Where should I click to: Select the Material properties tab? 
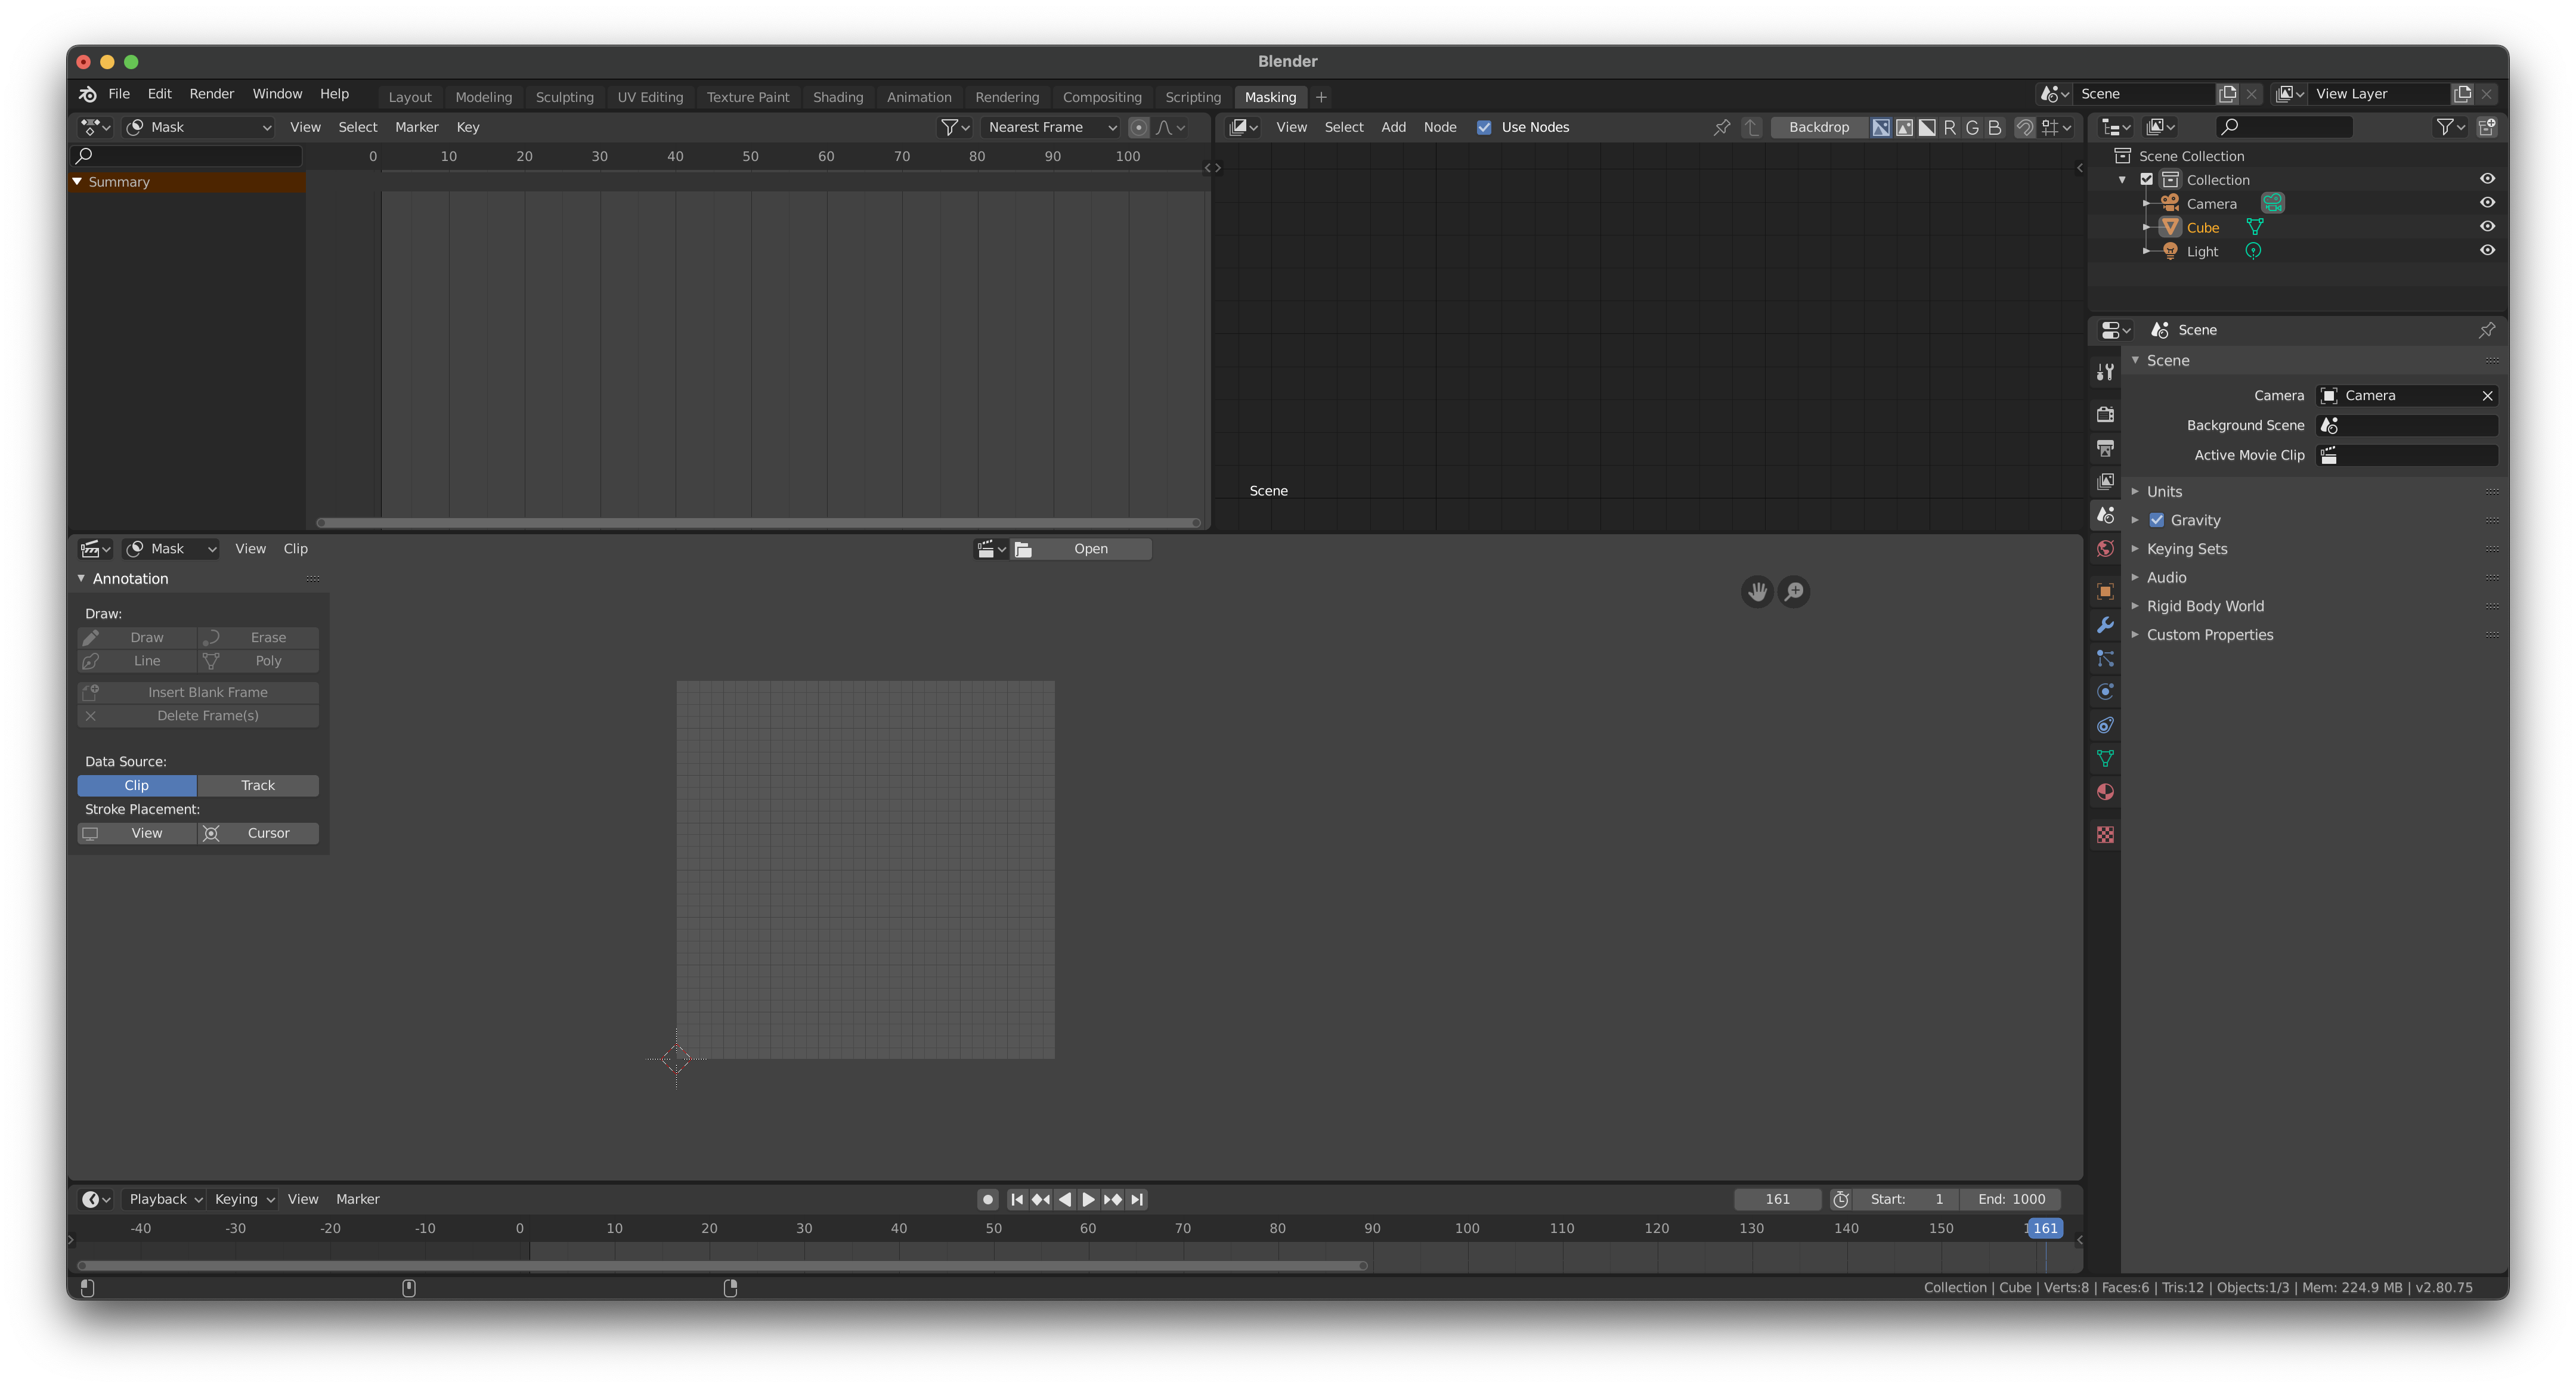click(2105, 791)
